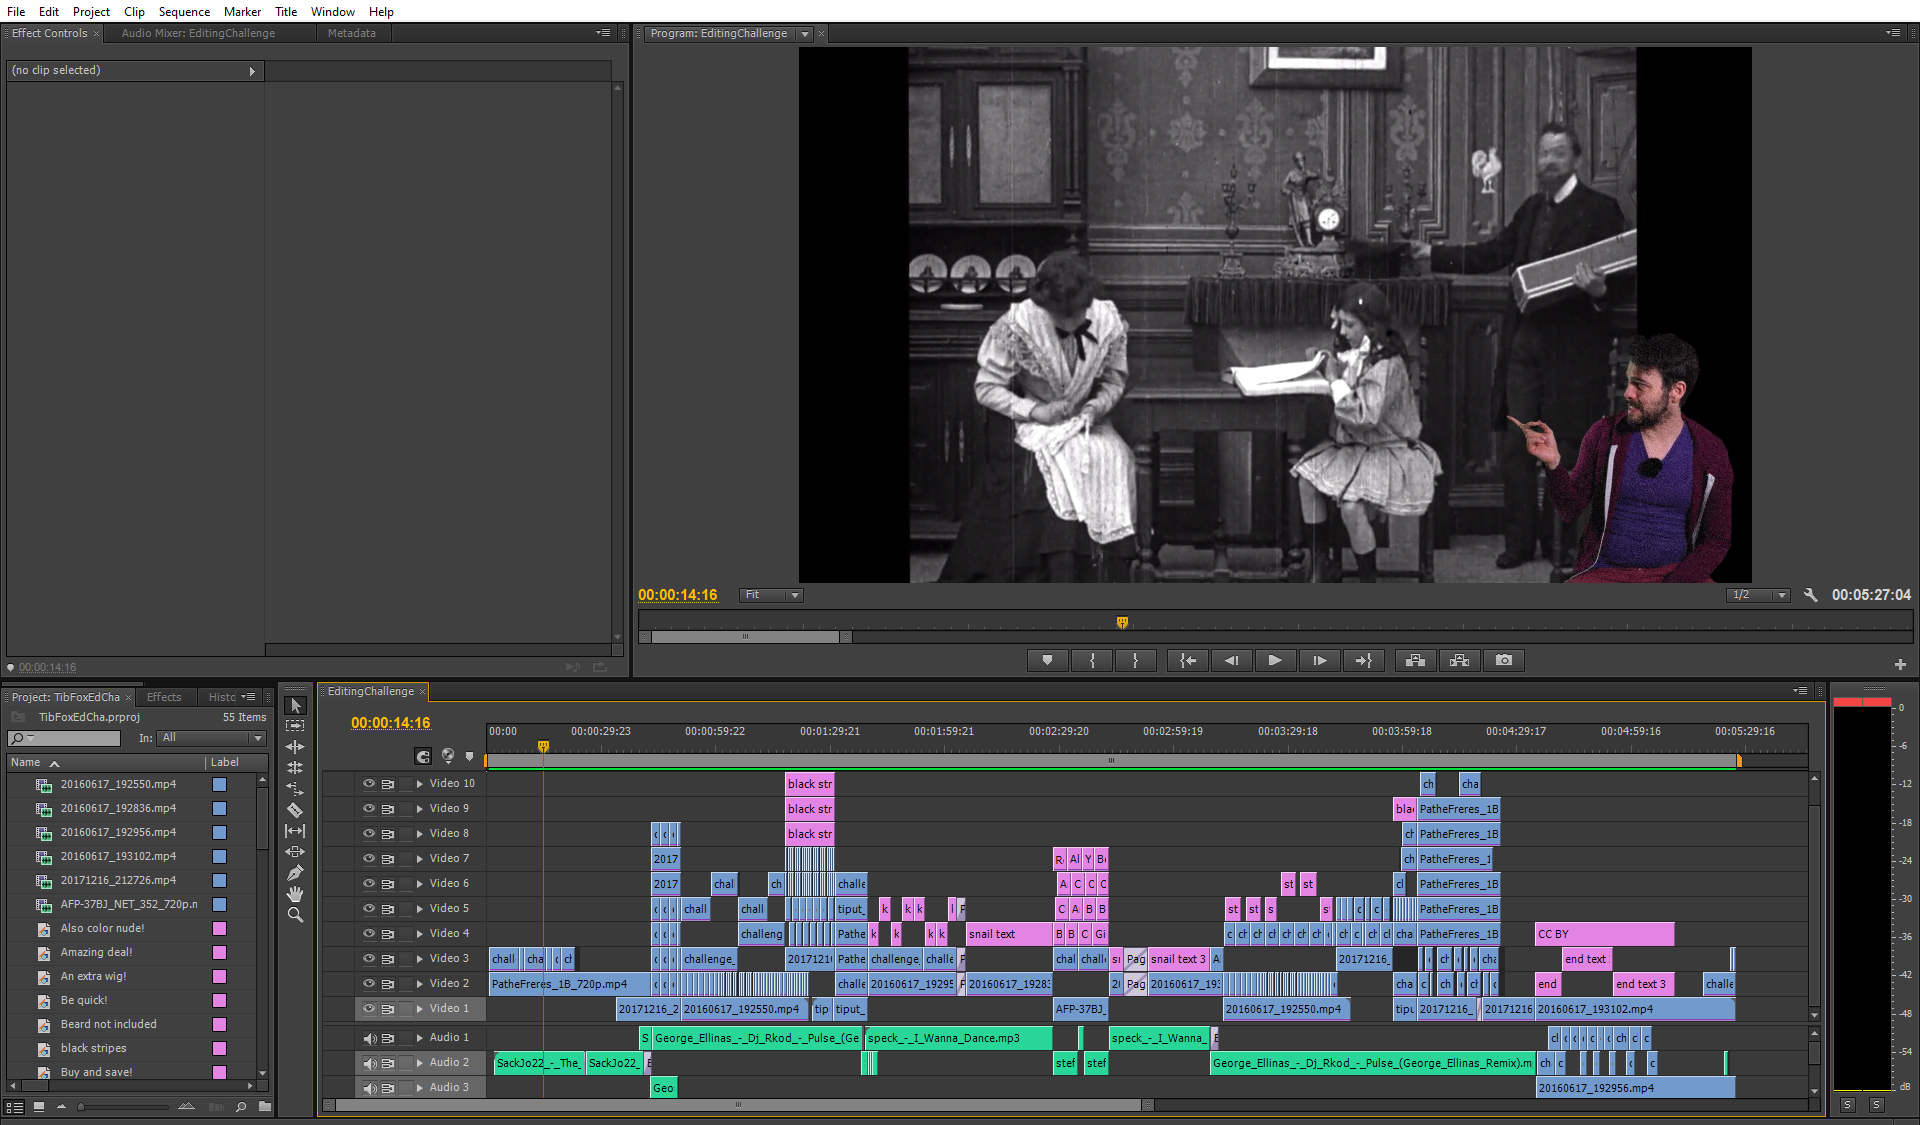Open the Title menu
Screen dimensions: 1920x1125
(286, 12)
